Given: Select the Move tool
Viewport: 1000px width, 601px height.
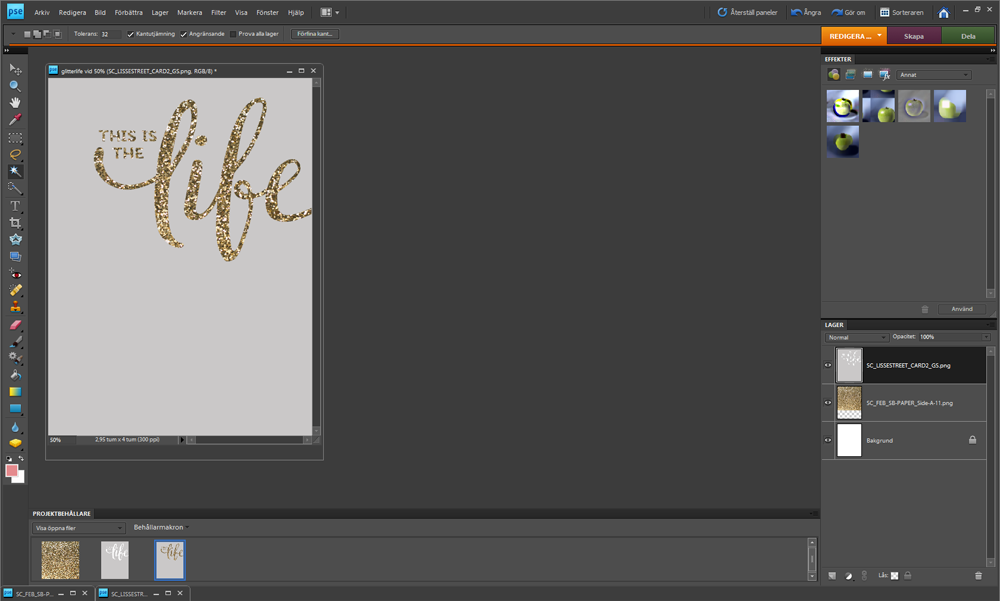Looking at the screenshot, I should [x=14, y=70].
